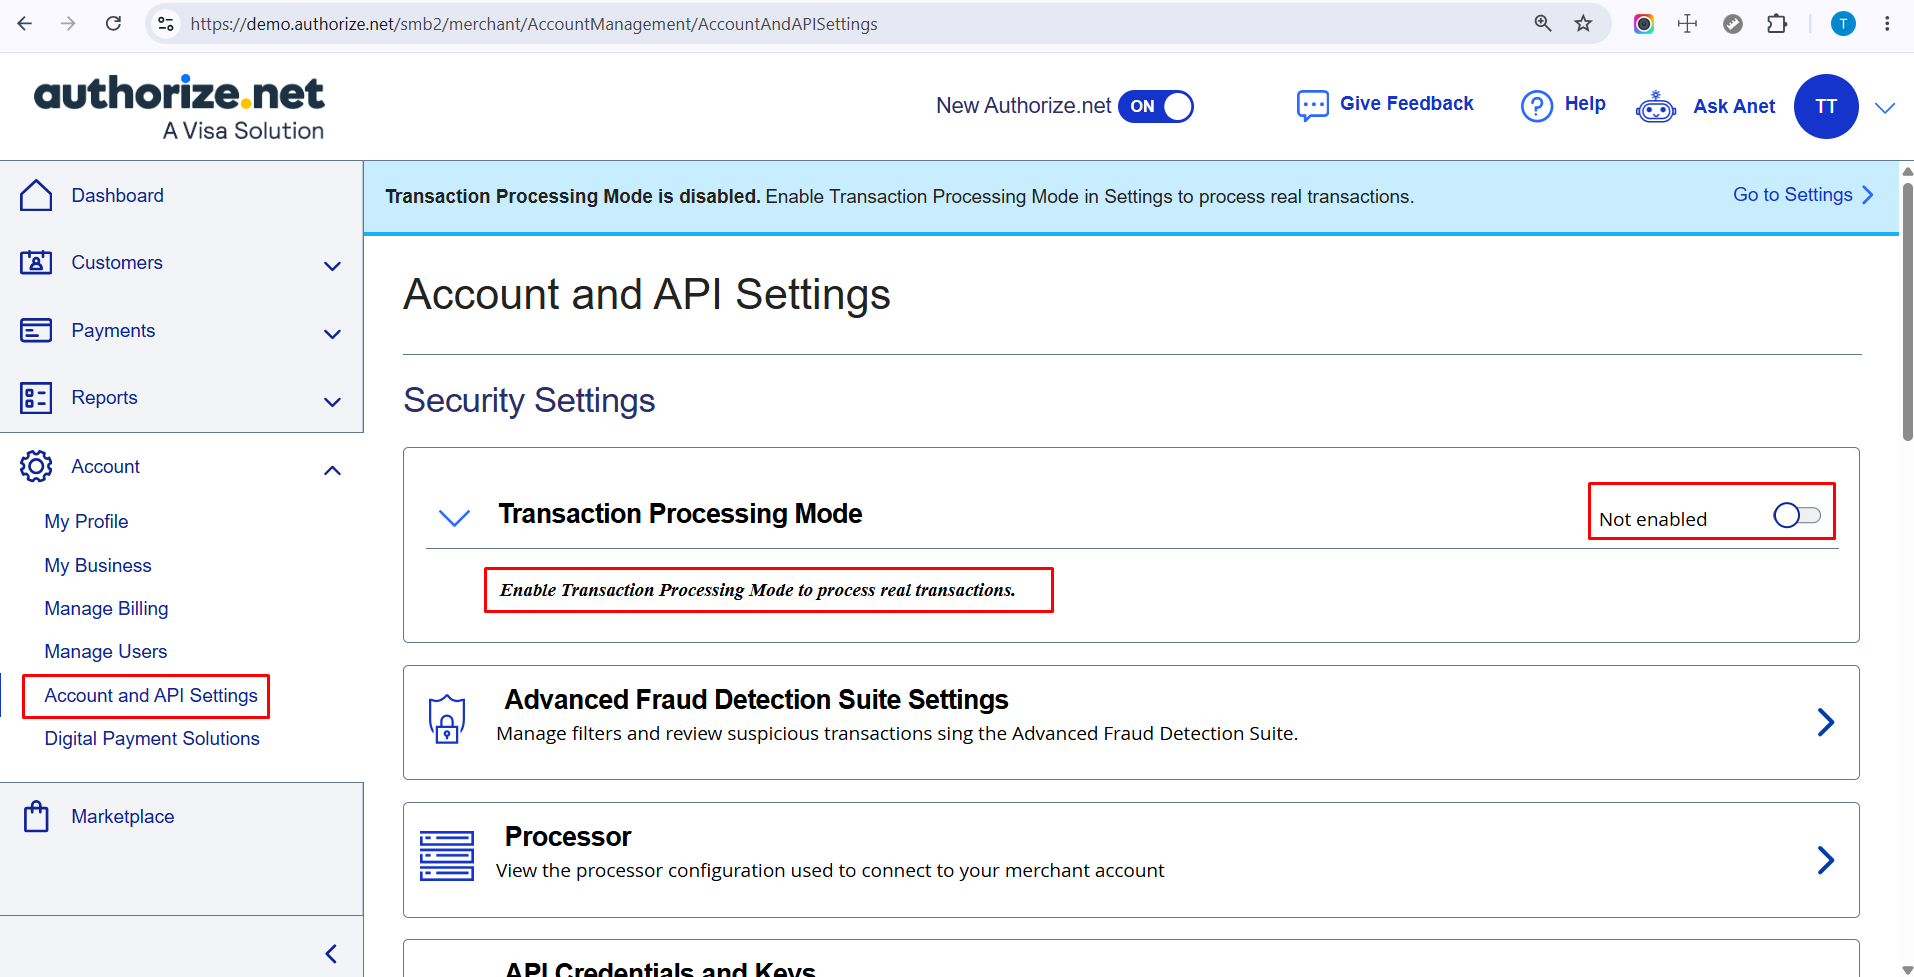Viewport: 1914px width, 977px height.
Task: Collapse the Transaction Processing Mode section chevron
Action: [454, 517]
